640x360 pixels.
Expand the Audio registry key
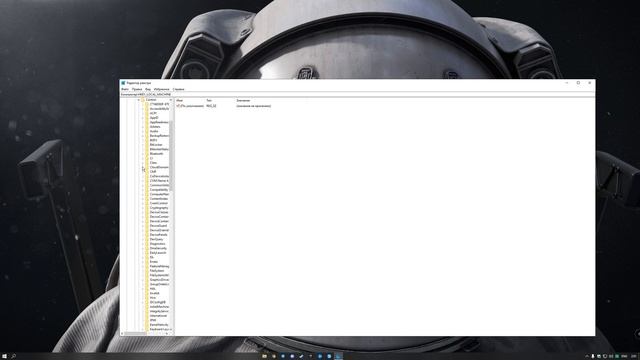point(143,131)
